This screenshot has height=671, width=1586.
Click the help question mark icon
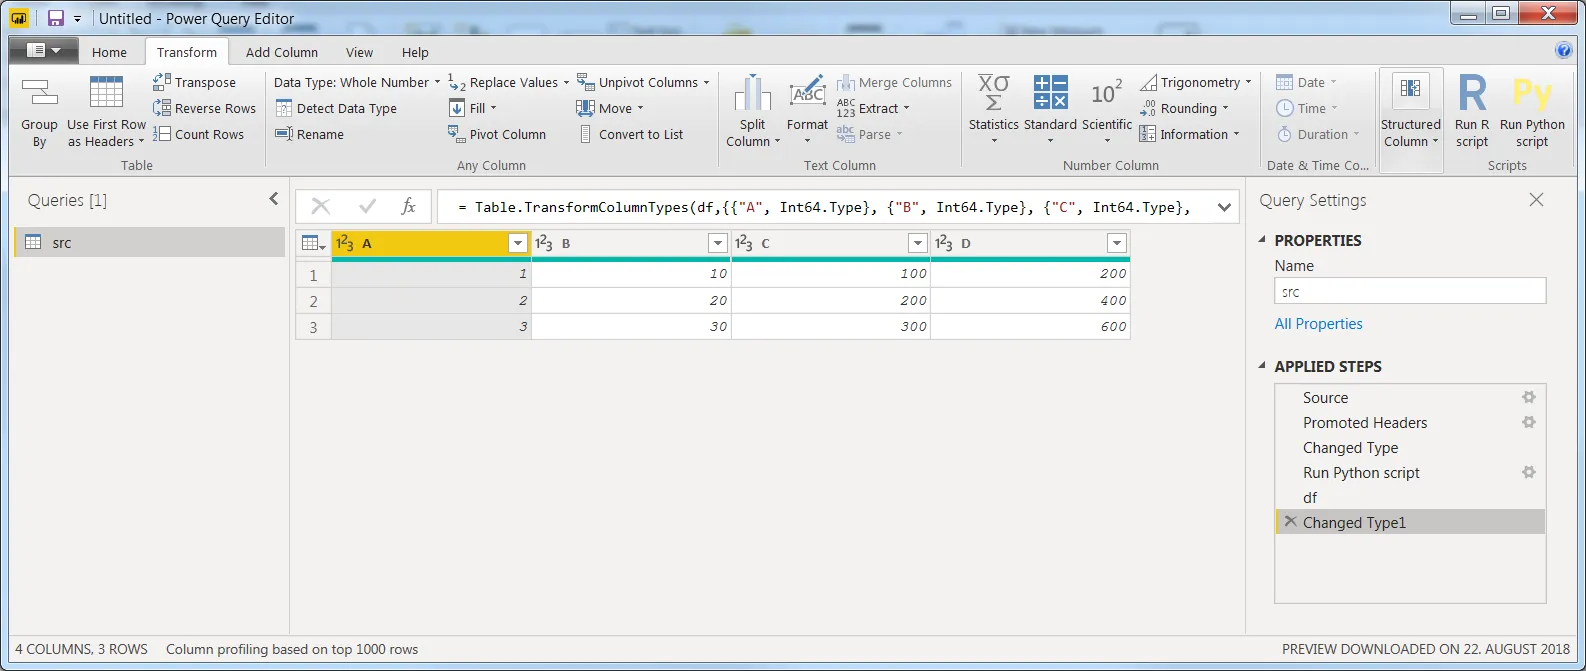(1564, 50)
